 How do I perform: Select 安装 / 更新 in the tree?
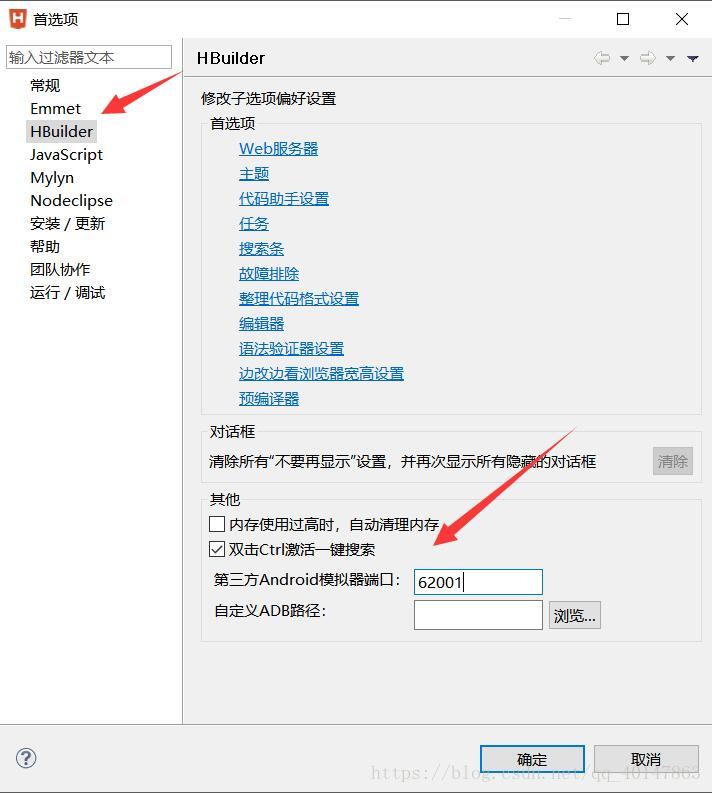tap(67, 224)
